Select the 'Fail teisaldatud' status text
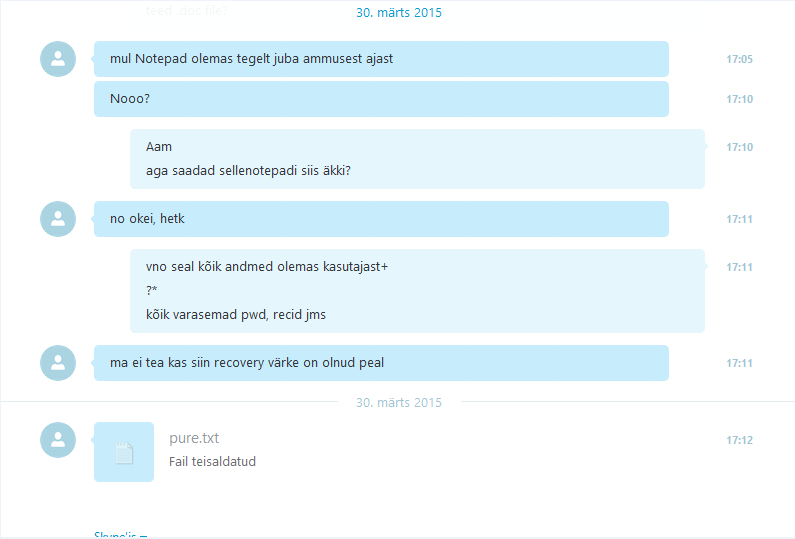Image resolution: width=795 pixels, height=539 pixels. [212, 461]
